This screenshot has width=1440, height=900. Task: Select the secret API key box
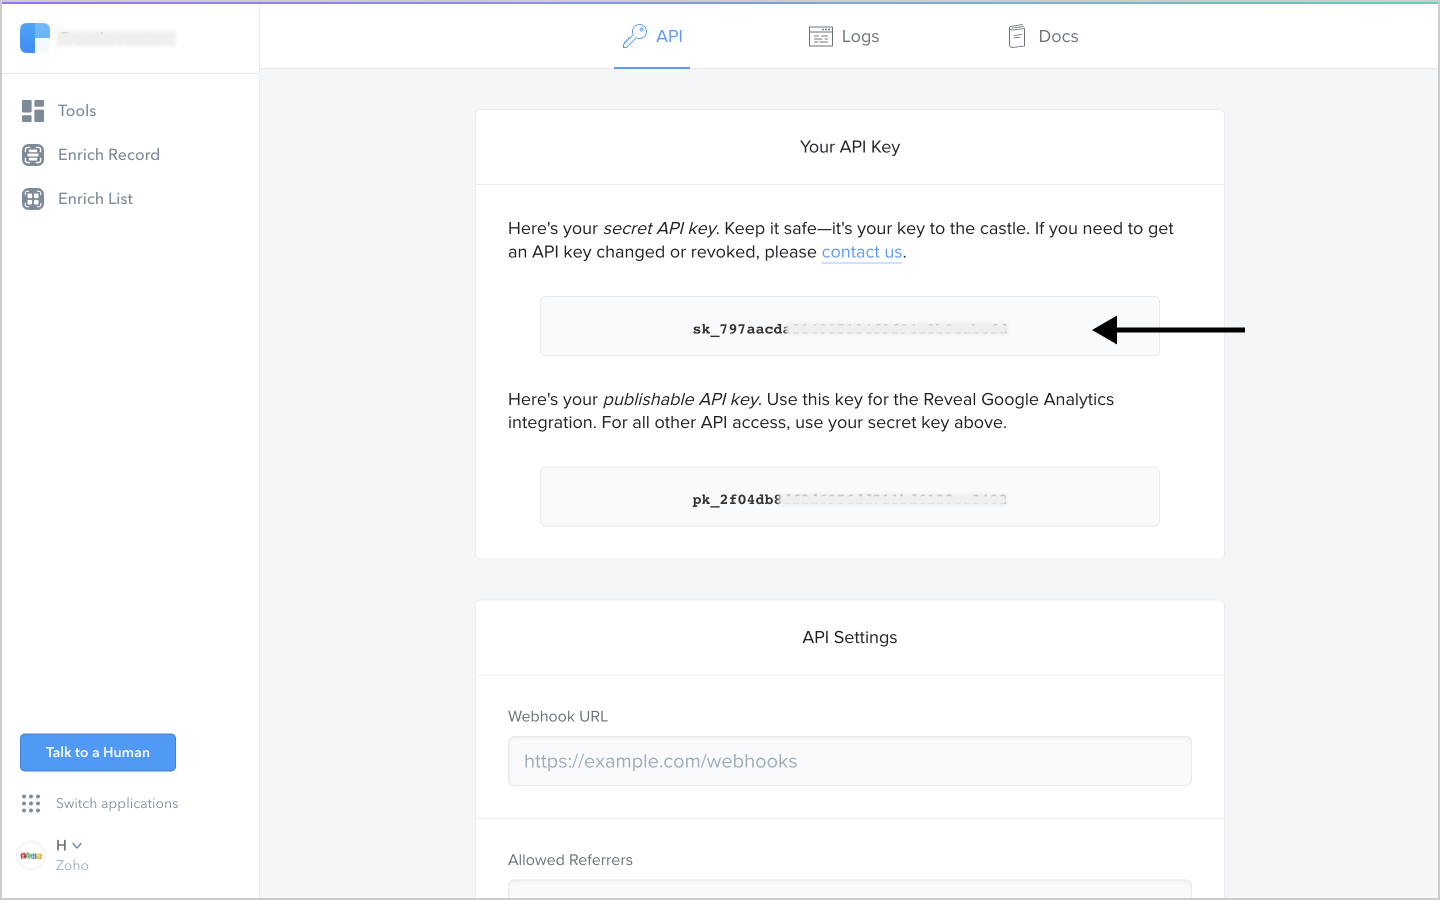pos(849,327)
